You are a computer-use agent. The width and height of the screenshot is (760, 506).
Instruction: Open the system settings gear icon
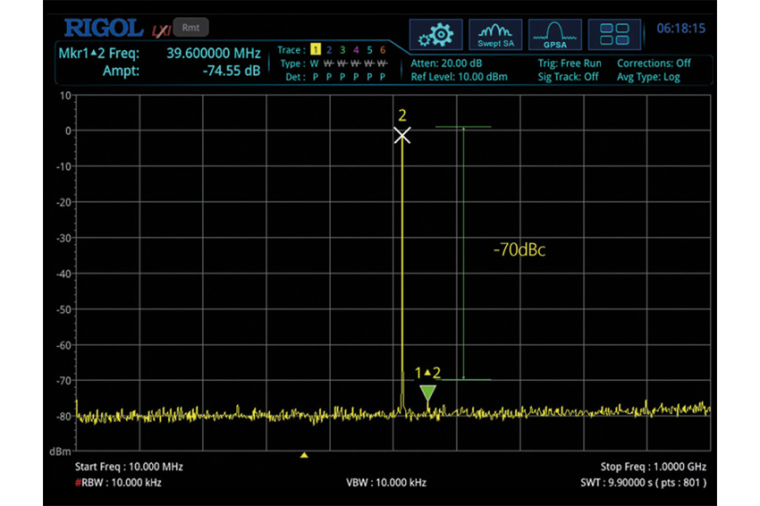[x=435, y=34]
